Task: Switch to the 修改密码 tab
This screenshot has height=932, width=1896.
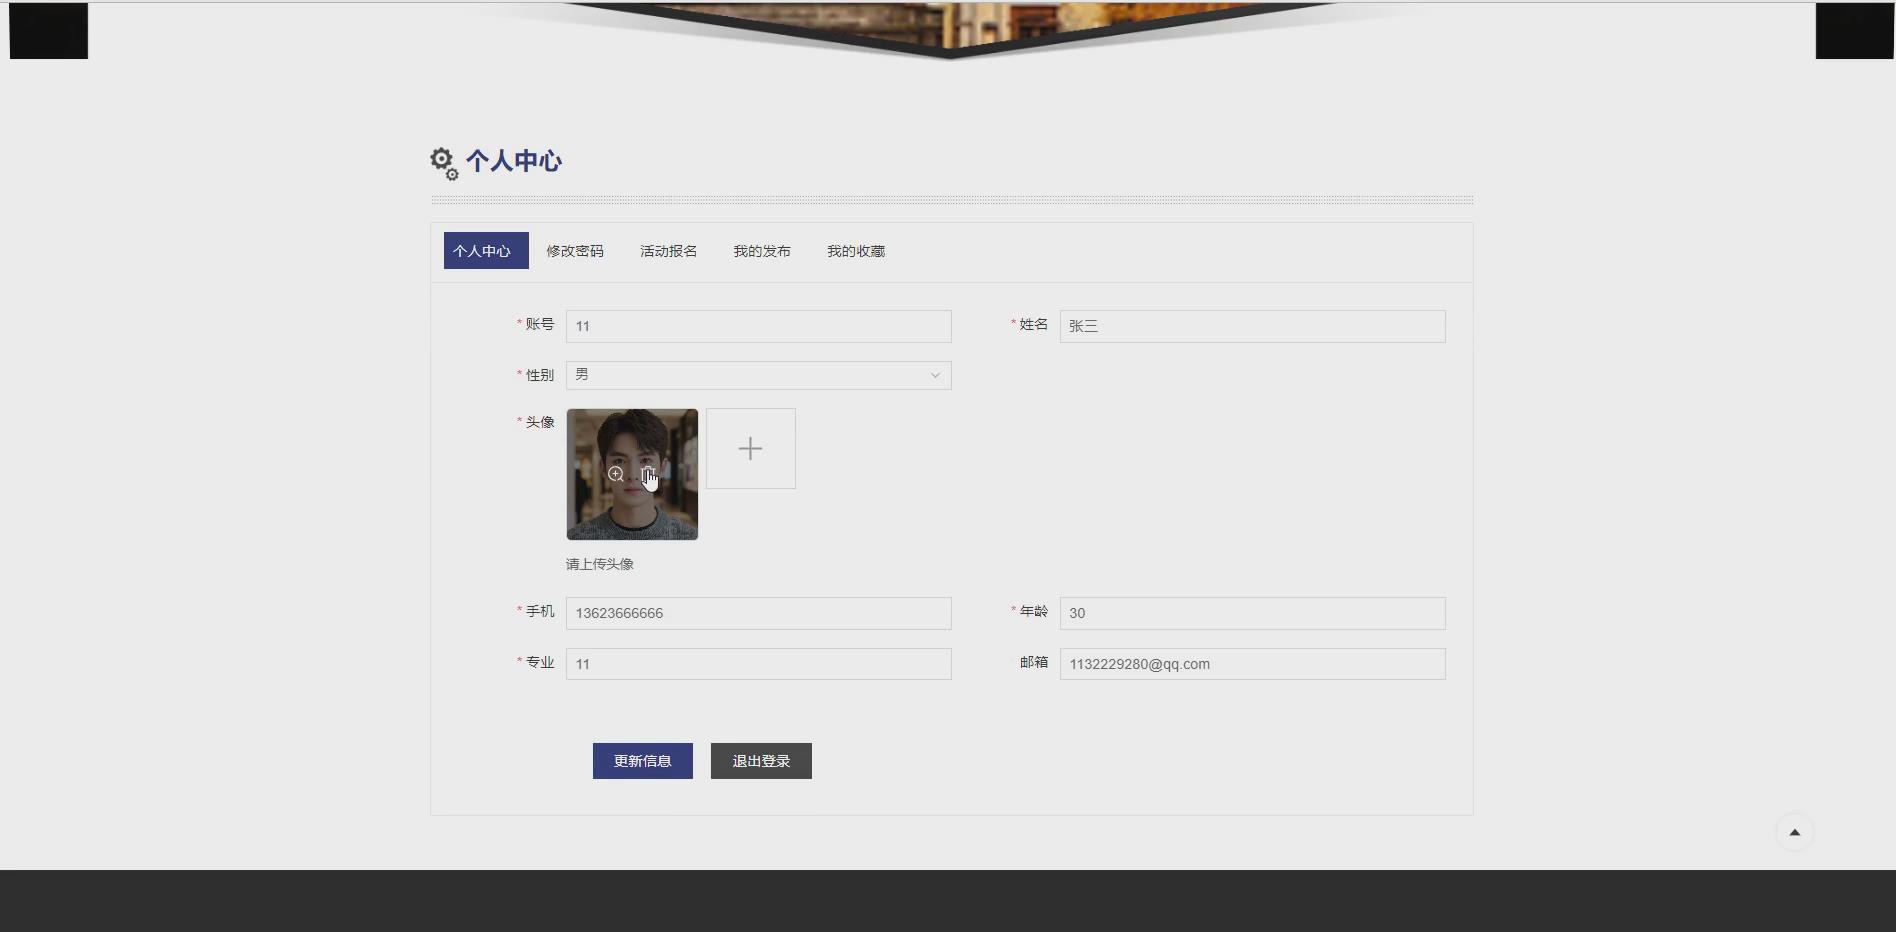Action: [575, 251]
